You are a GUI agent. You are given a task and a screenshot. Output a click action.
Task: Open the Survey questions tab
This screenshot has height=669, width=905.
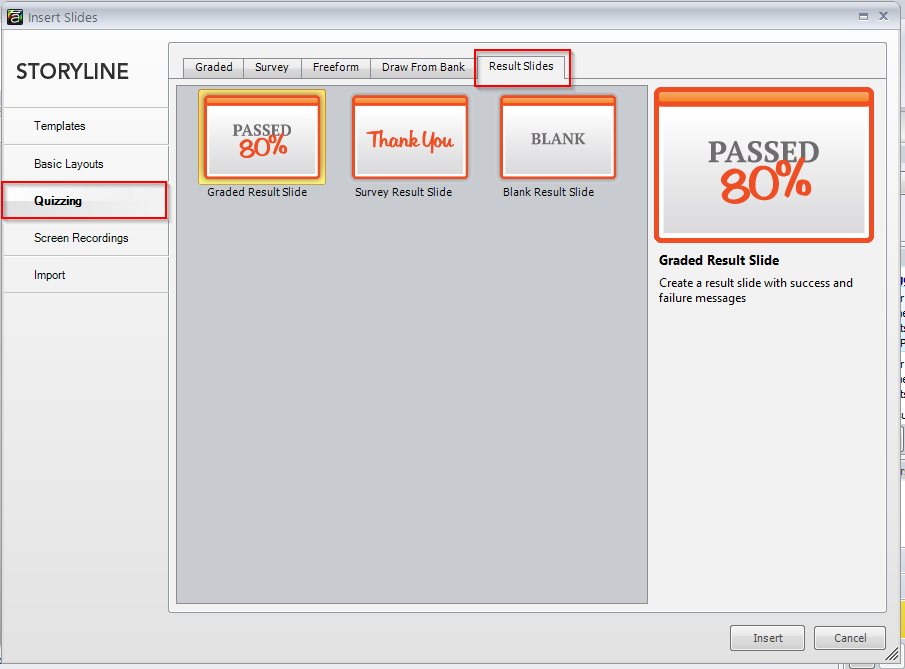[272, 67]
